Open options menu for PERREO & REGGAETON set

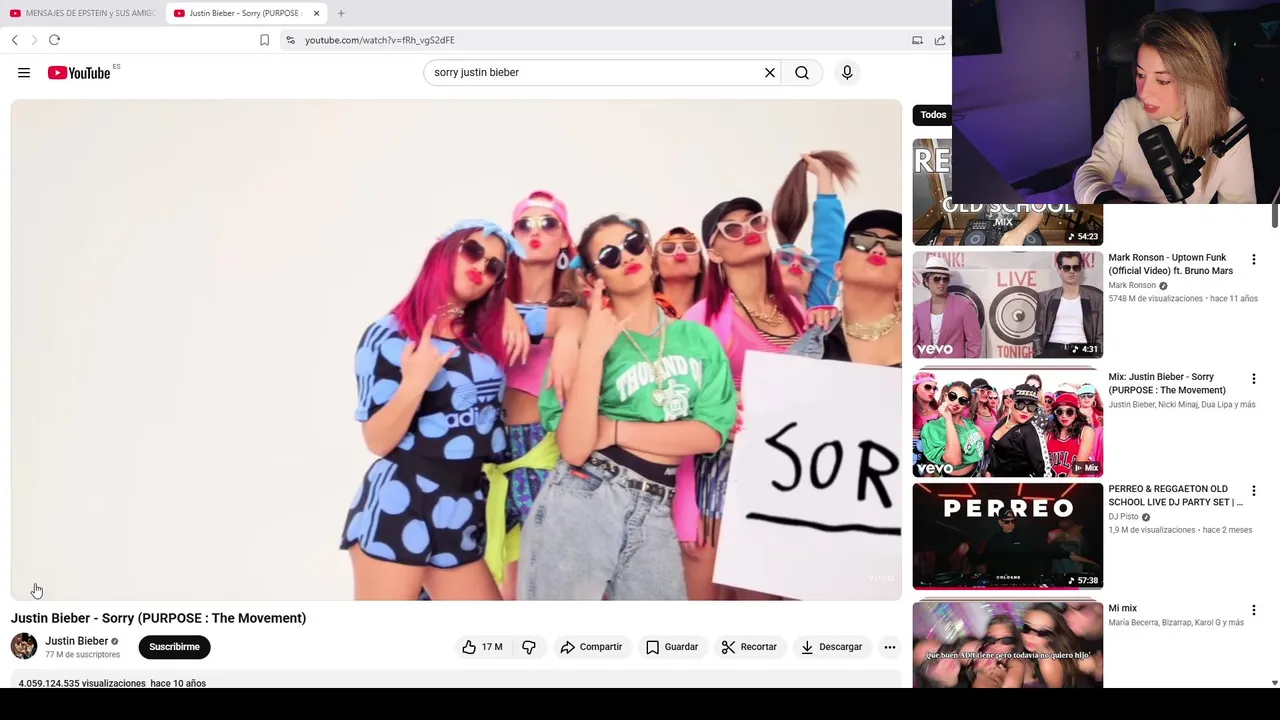point(1253,491)
